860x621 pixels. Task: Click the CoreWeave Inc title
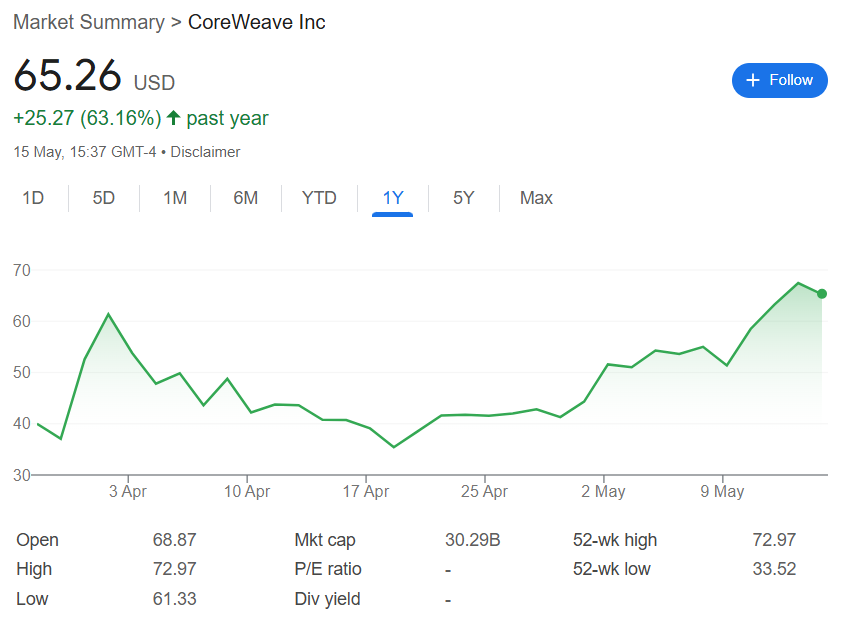257,22
